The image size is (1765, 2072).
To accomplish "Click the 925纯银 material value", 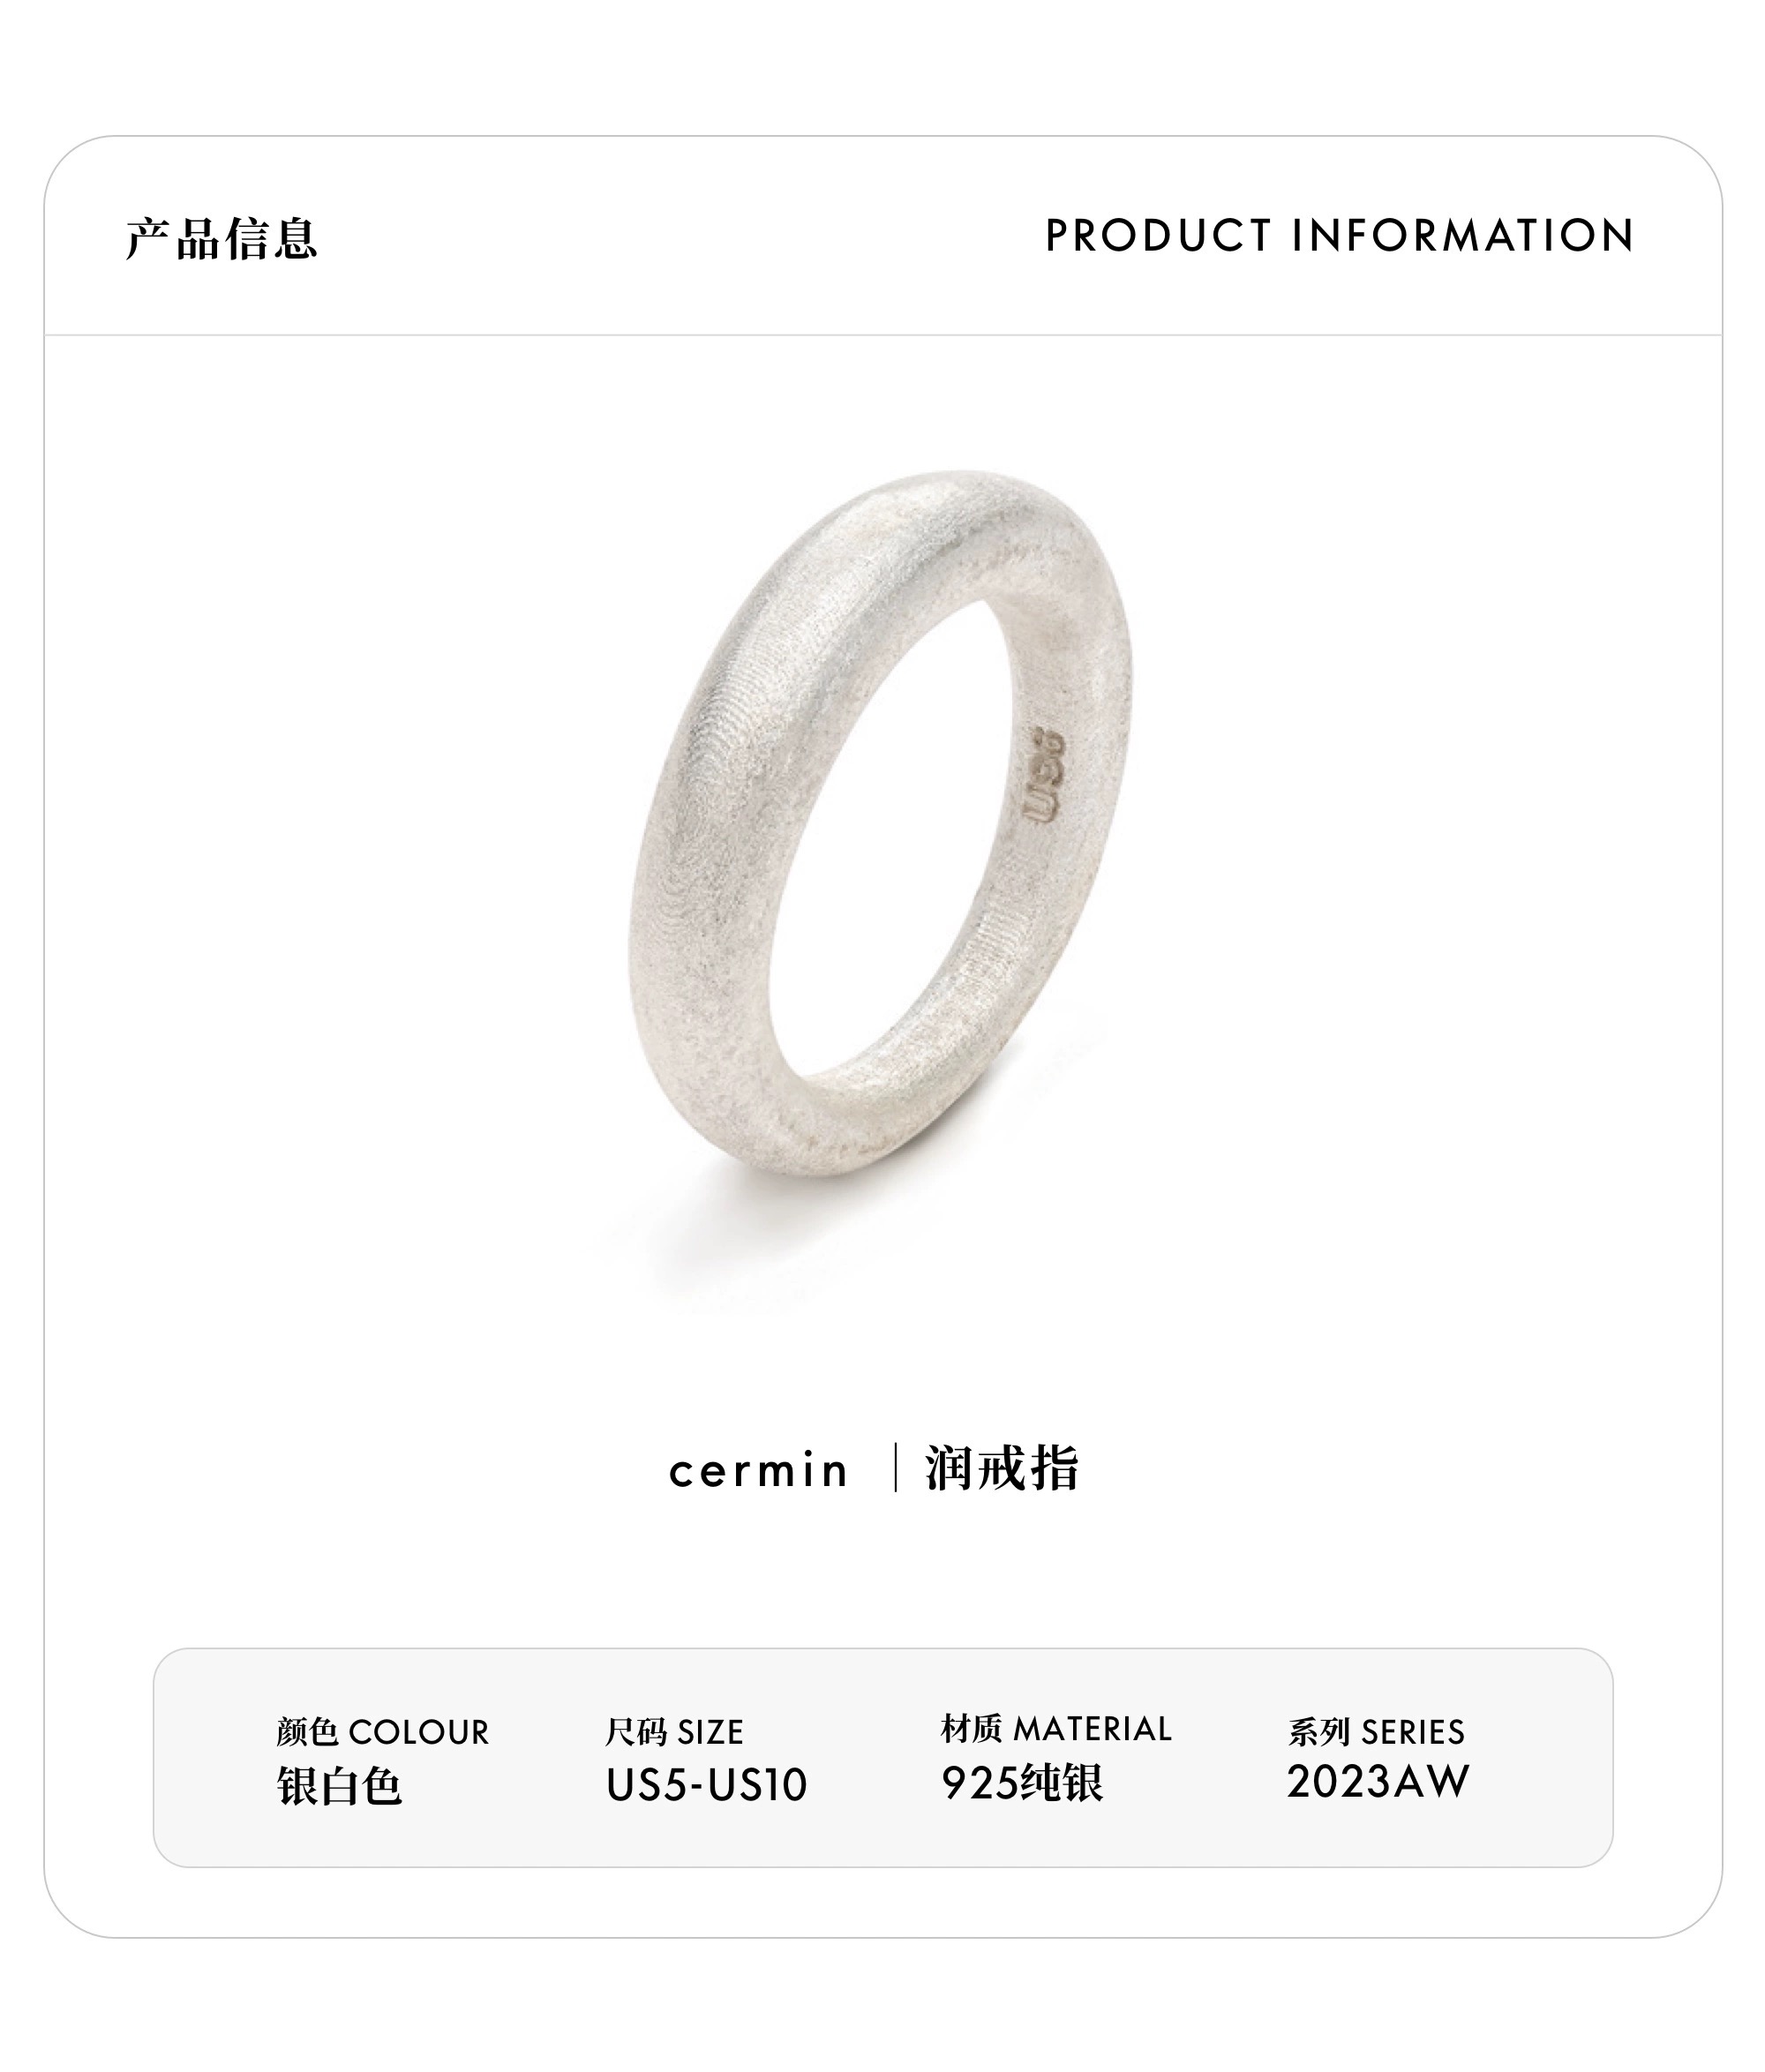I will click(x=1022, y=1783).
